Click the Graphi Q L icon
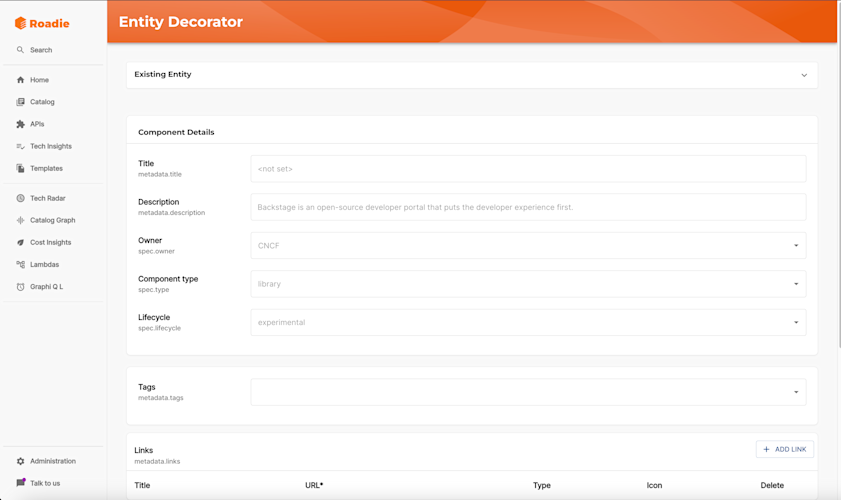841x500 pixels. coord(20,286)
